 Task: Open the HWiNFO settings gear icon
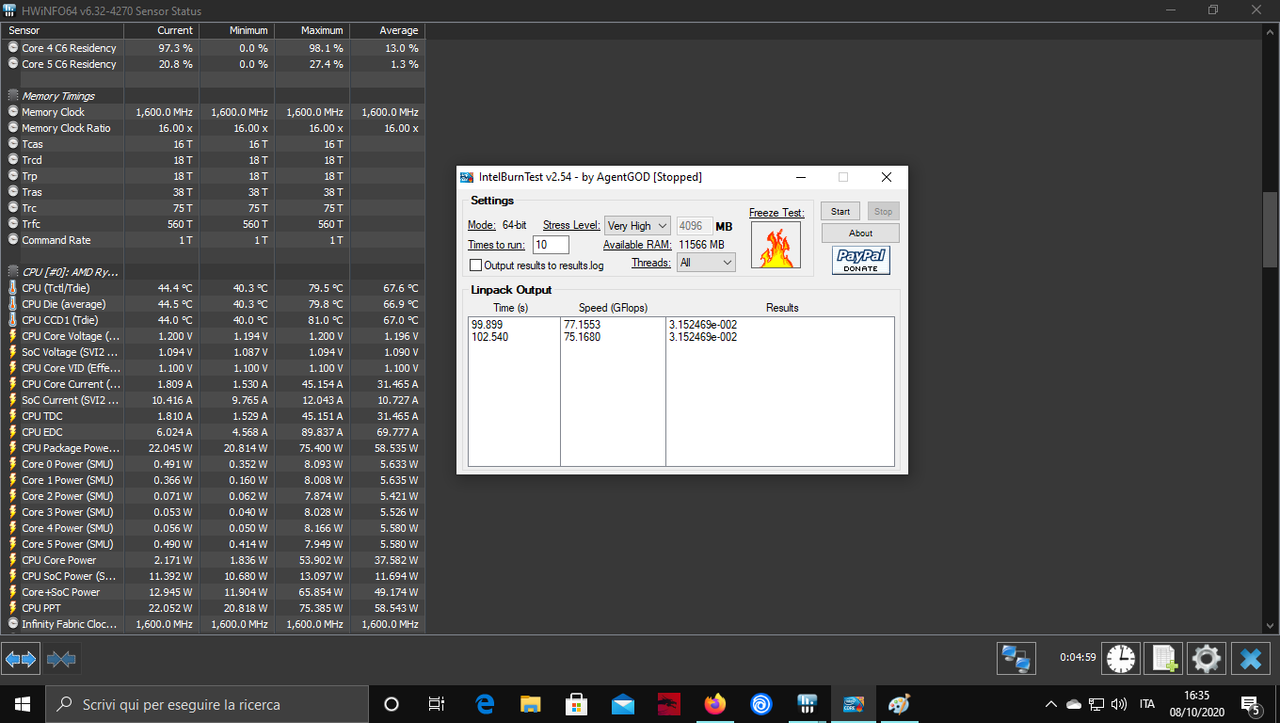point(1206,658)
